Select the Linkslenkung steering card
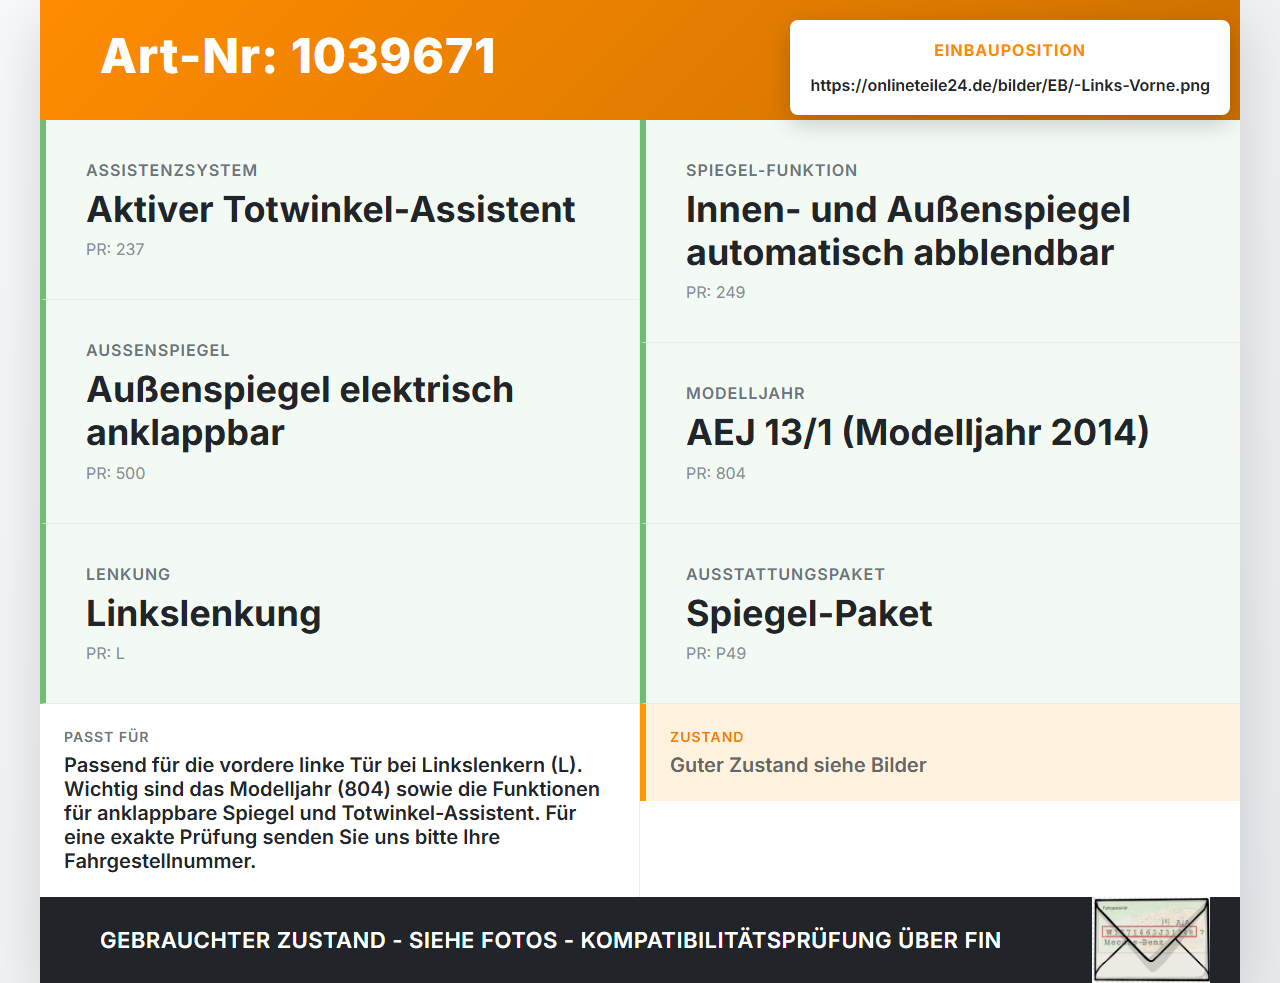Screen dimensions: 1280x983 coord(340,614)
